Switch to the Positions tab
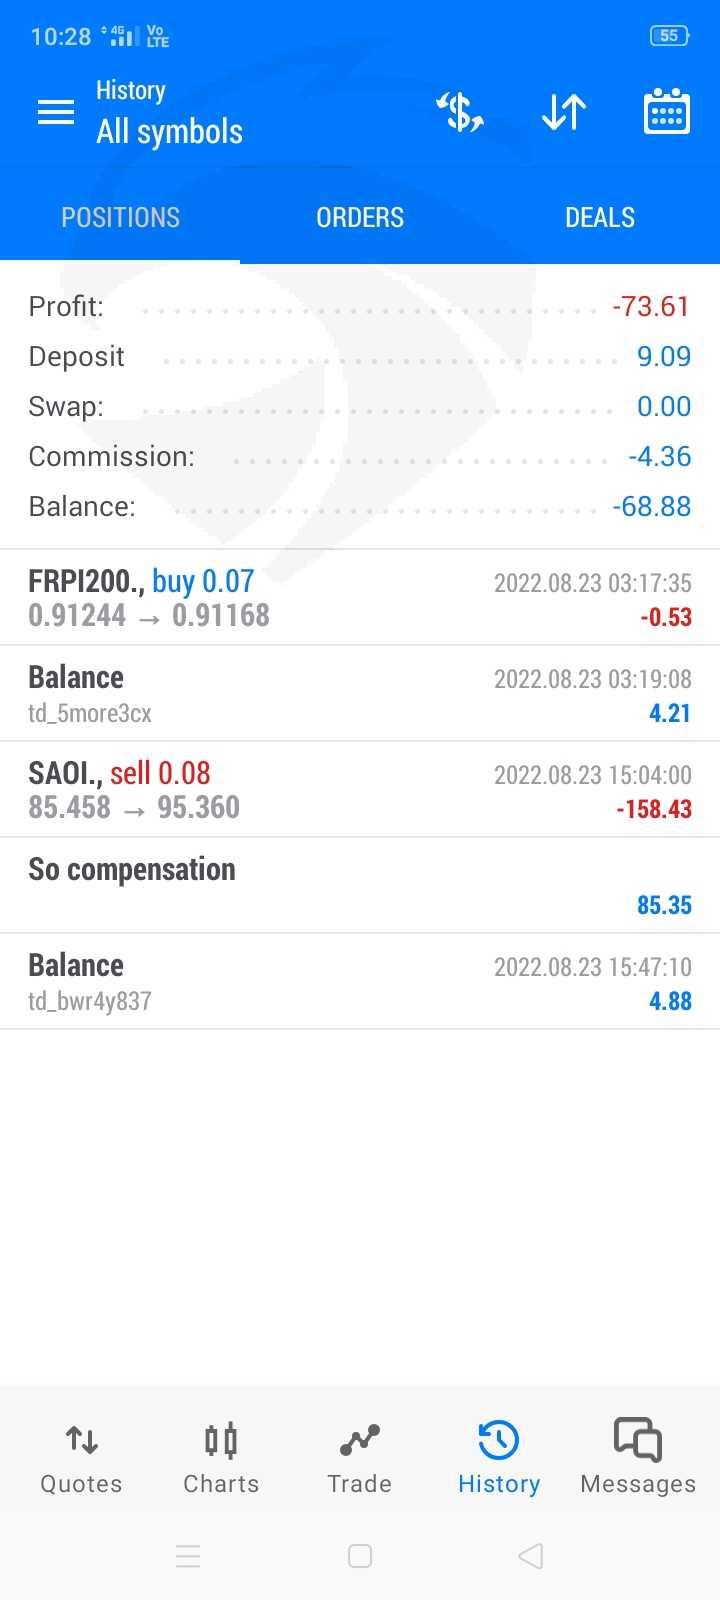The height and width of the screenshot is (1600, 720). (x=120, y=217)
